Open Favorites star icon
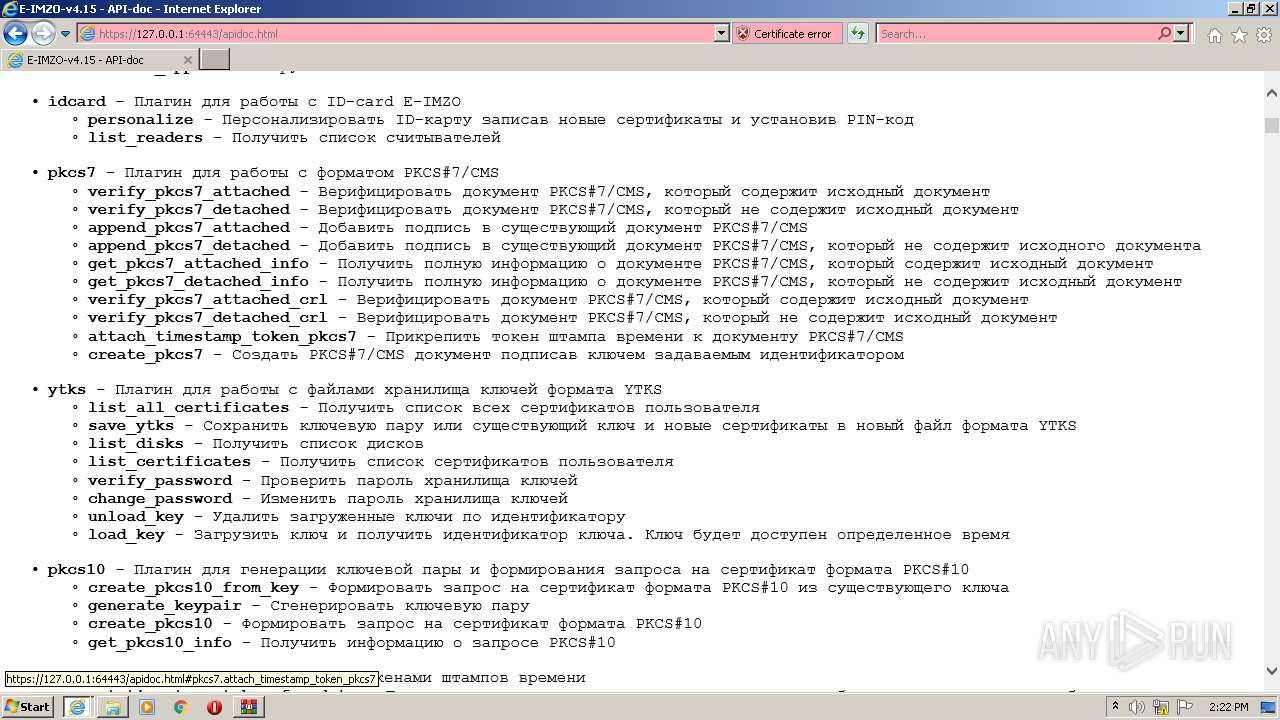Viewport: 1280px width, 720px height. point(1239,35)
